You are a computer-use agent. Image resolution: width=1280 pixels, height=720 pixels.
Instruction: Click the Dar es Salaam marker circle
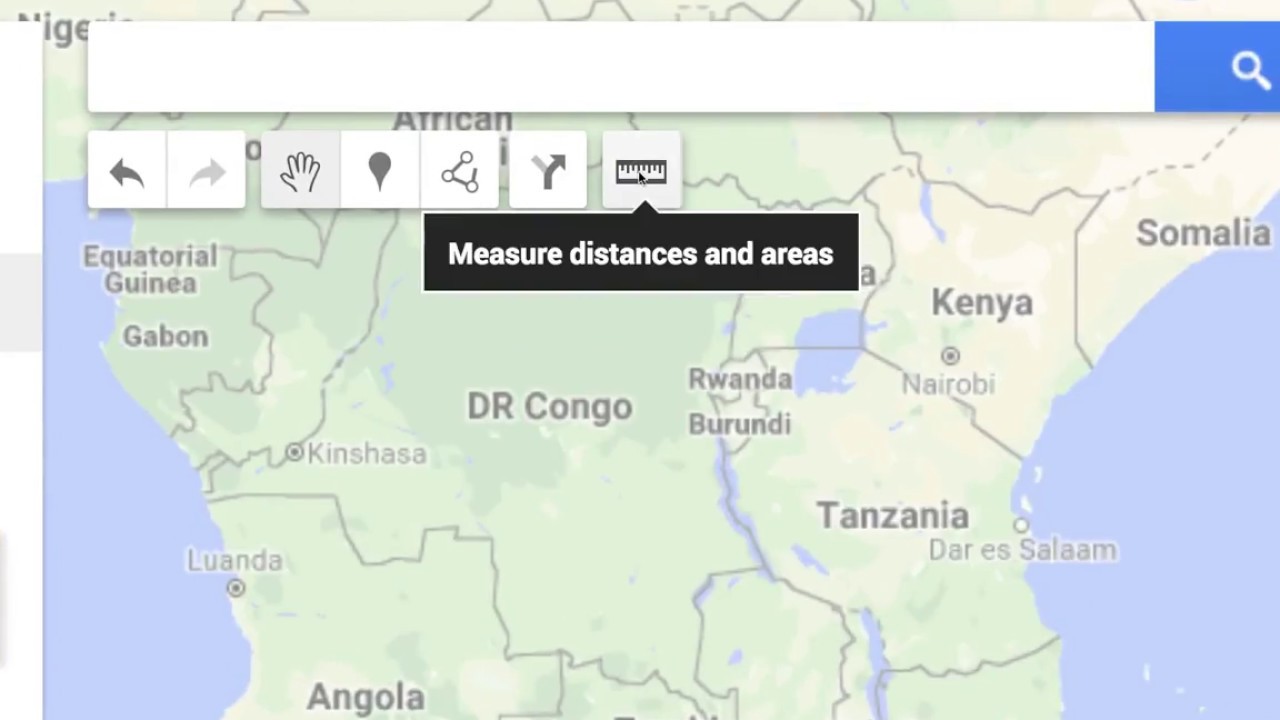point(1021,525)
